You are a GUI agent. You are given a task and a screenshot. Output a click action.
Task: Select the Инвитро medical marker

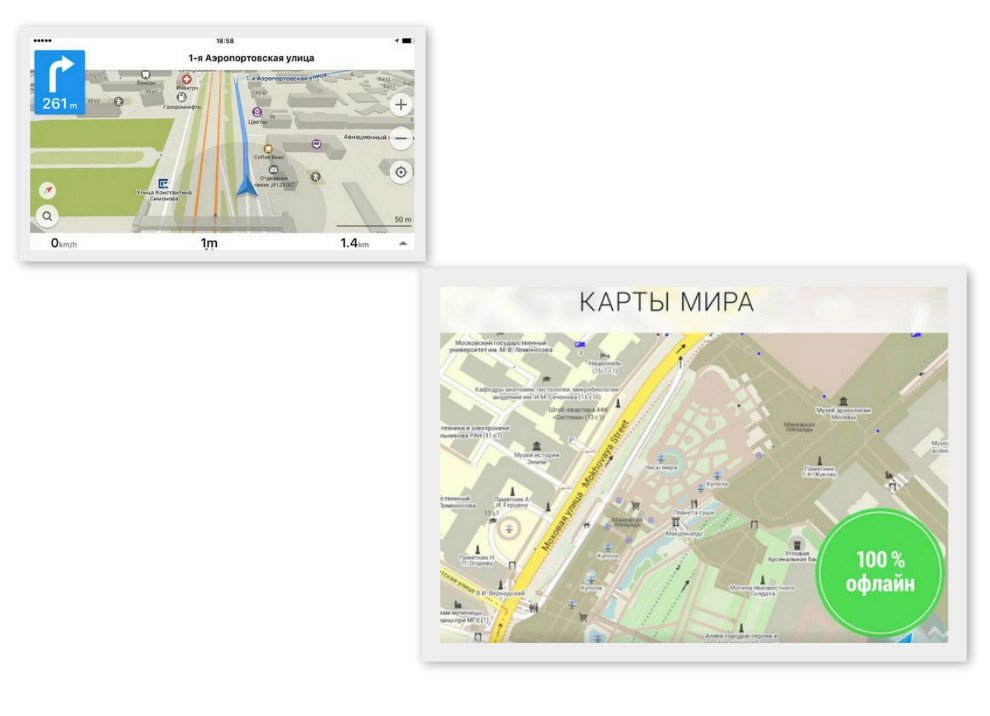pos(186,79)
